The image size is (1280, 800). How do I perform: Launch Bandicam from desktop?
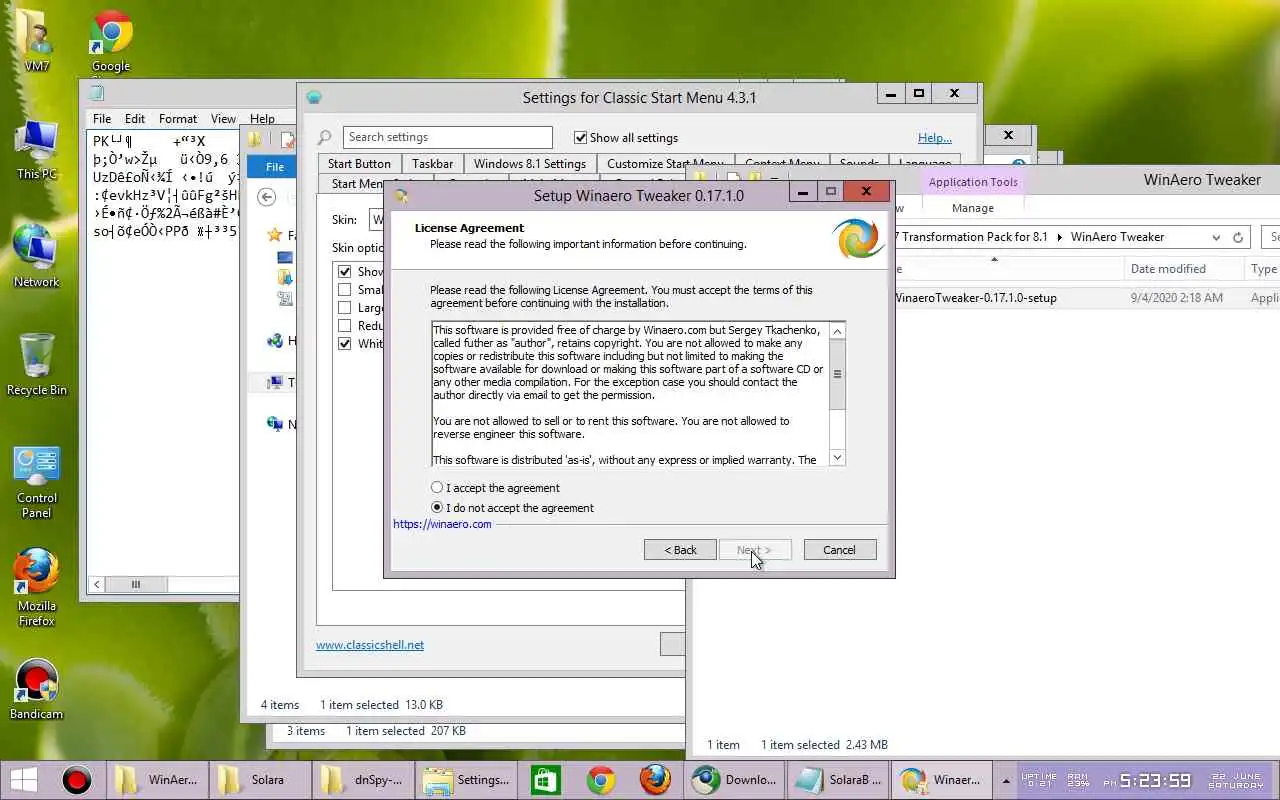point(37,688)
